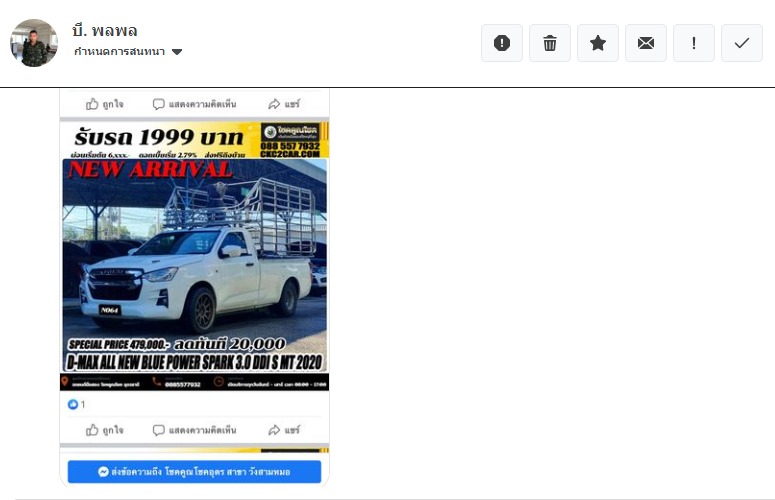
Task: Flag conversation as priority with exclamation mark
Action: click(x=693, y=43)
